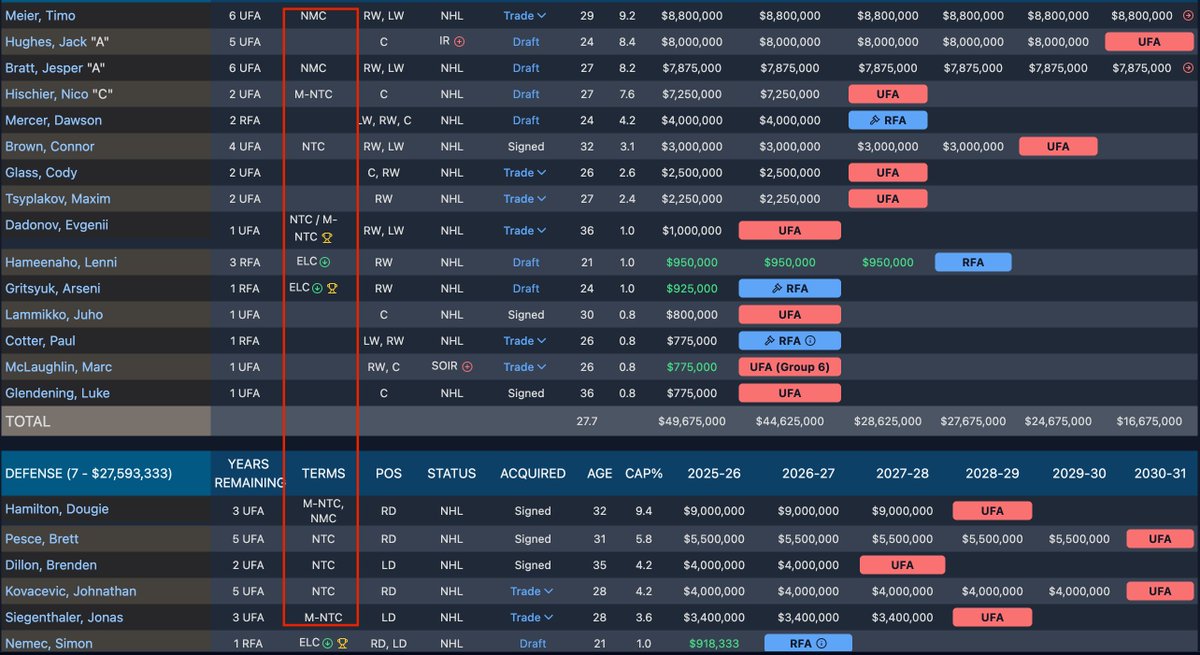Image resolution: width=1200 pixels, height=655 pixels.
Task: Click the trophy icon in Nemec's terms
Action: [x=343, y=643]
